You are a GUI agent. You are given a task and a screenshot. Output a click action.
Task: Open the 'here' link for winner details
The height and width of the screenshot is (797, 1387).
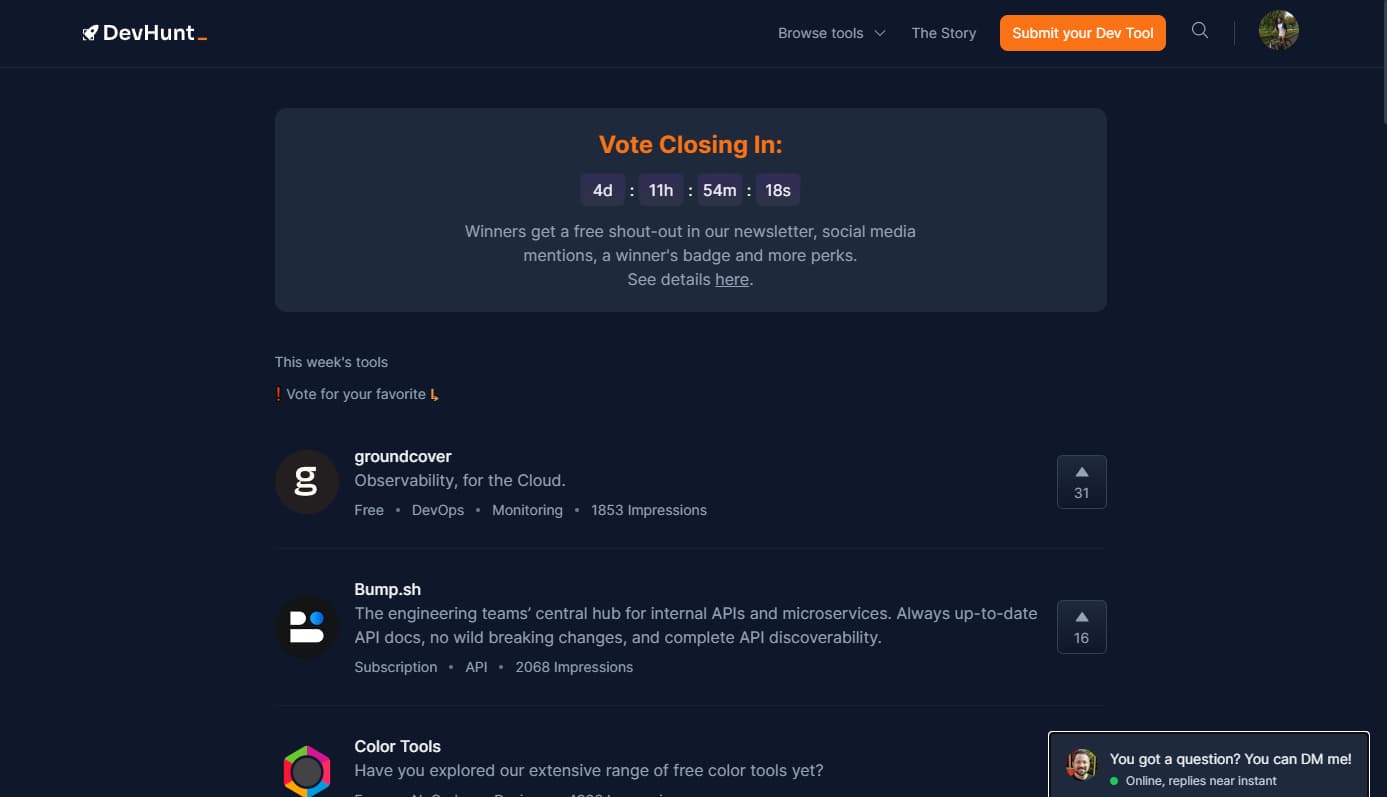[x=732, y=279]
